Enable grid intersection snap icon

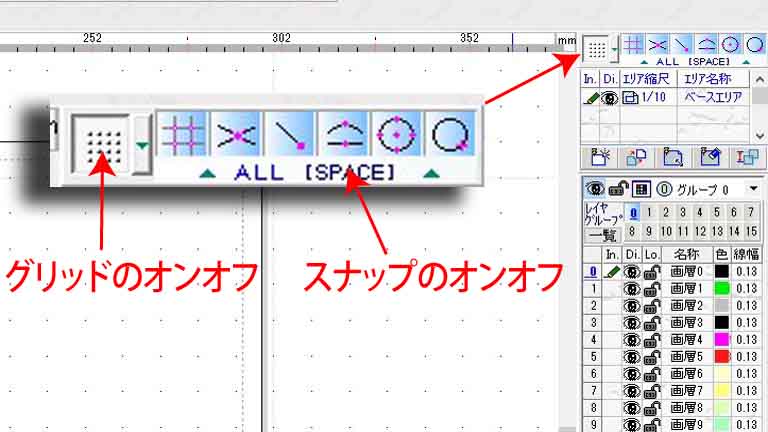point(183,134)
